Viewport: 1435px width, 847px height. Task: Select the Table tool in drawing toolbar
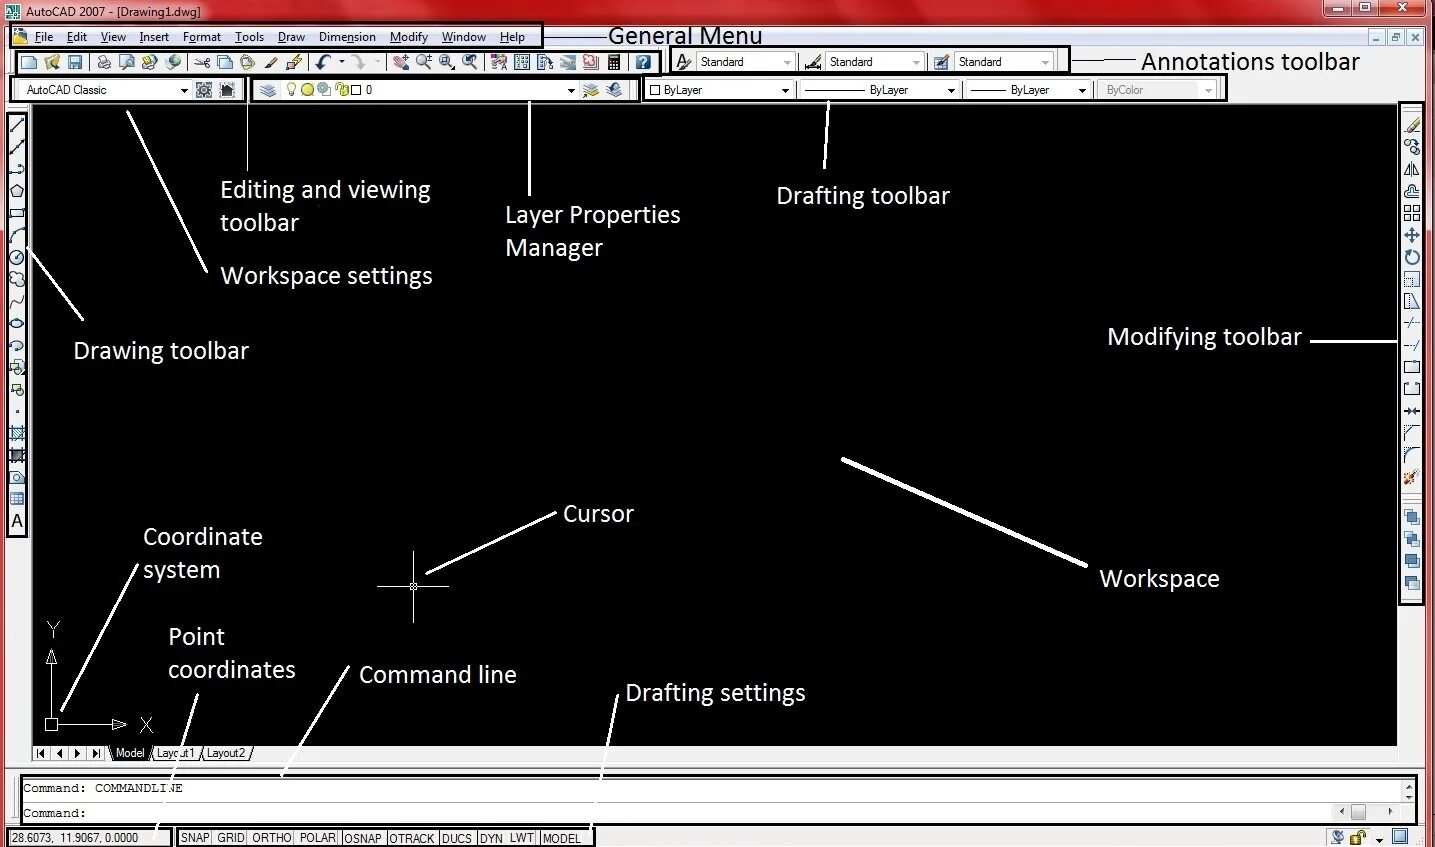17,499
